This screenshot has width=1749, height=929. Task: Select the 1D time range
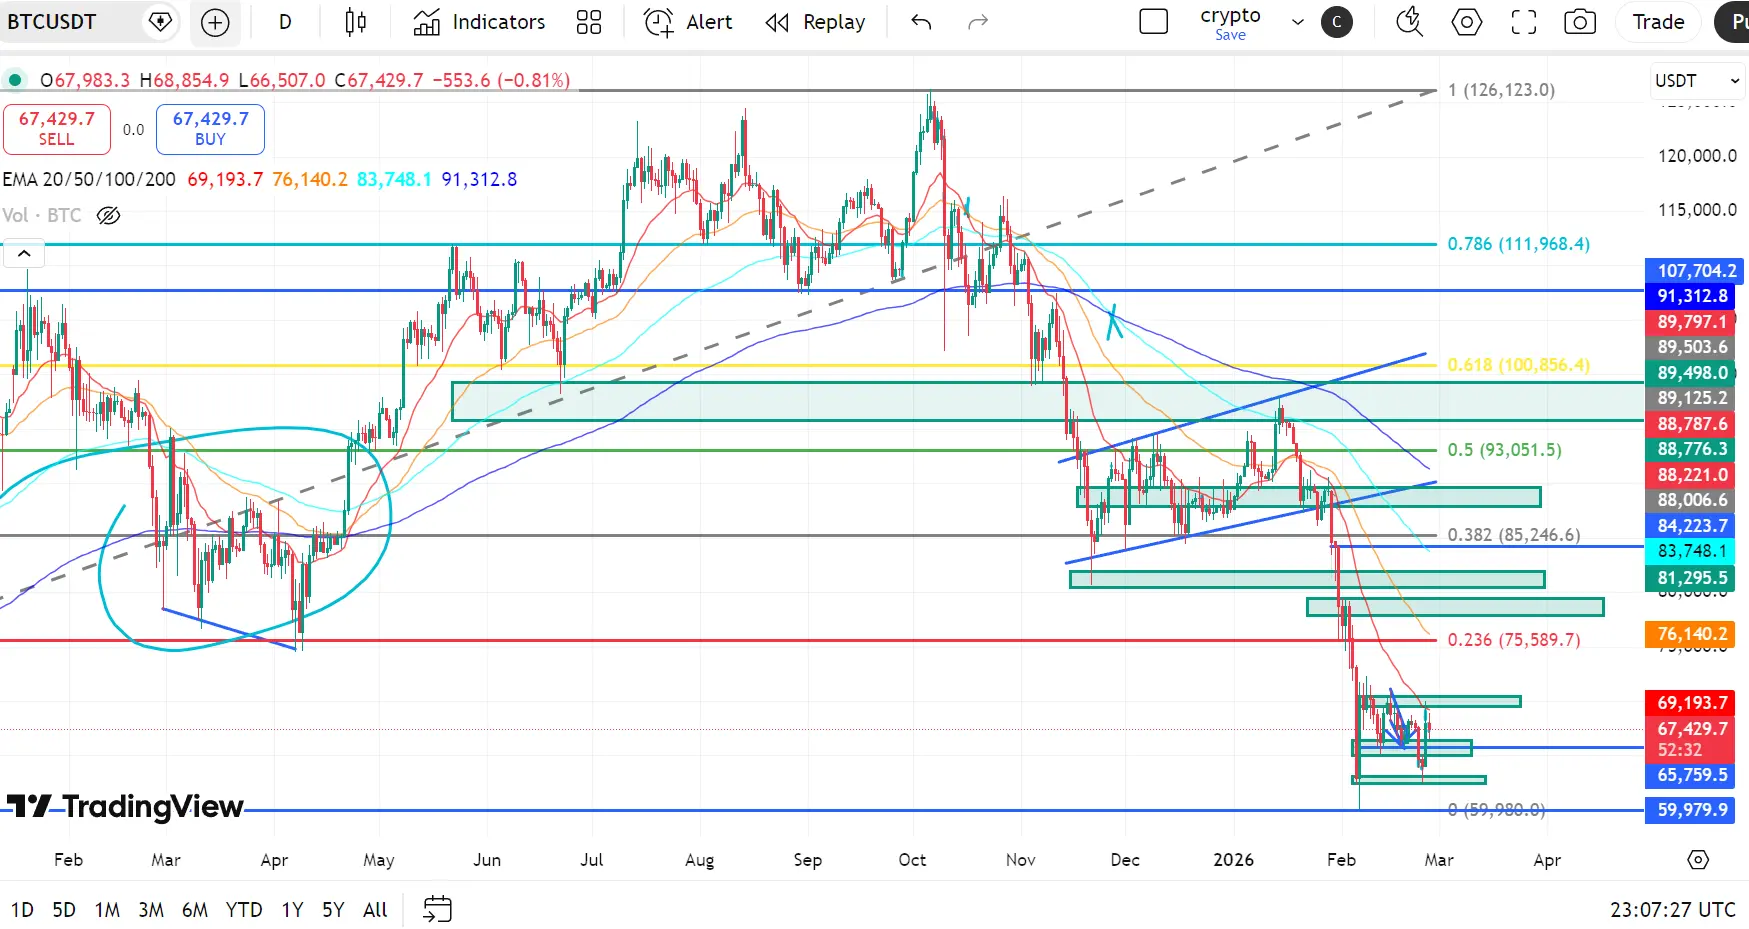[22, 909]
